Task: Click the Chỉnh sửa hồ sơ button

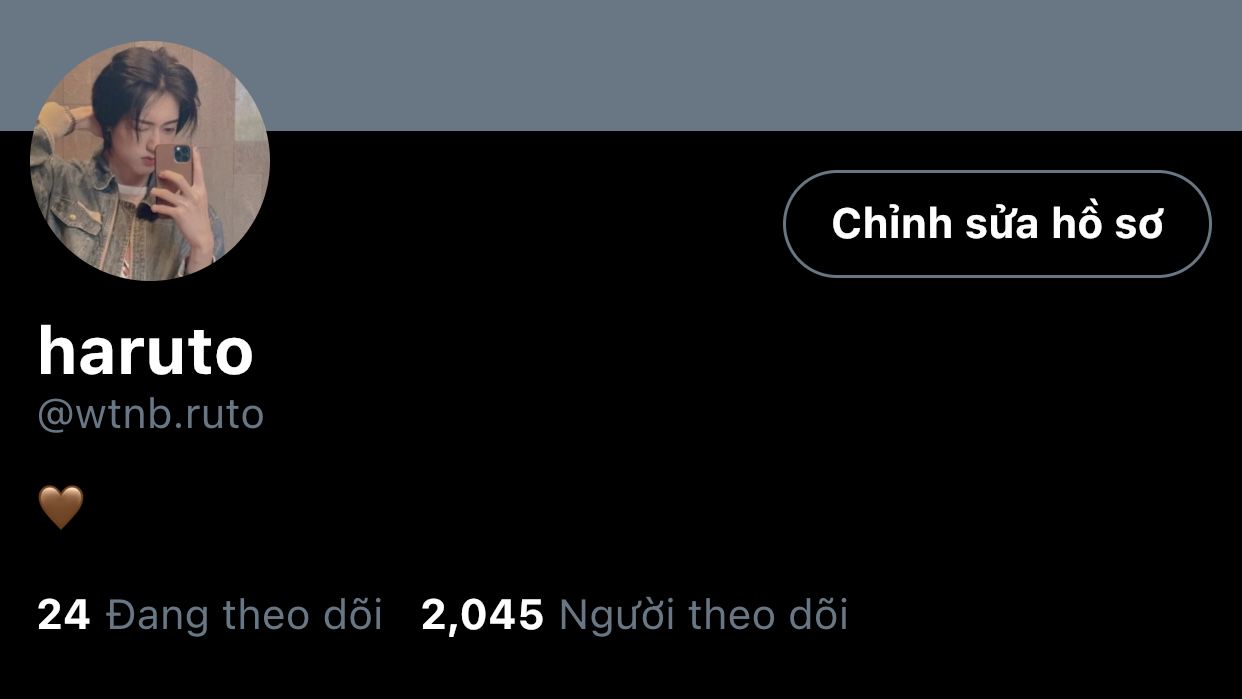Action: 997,224
